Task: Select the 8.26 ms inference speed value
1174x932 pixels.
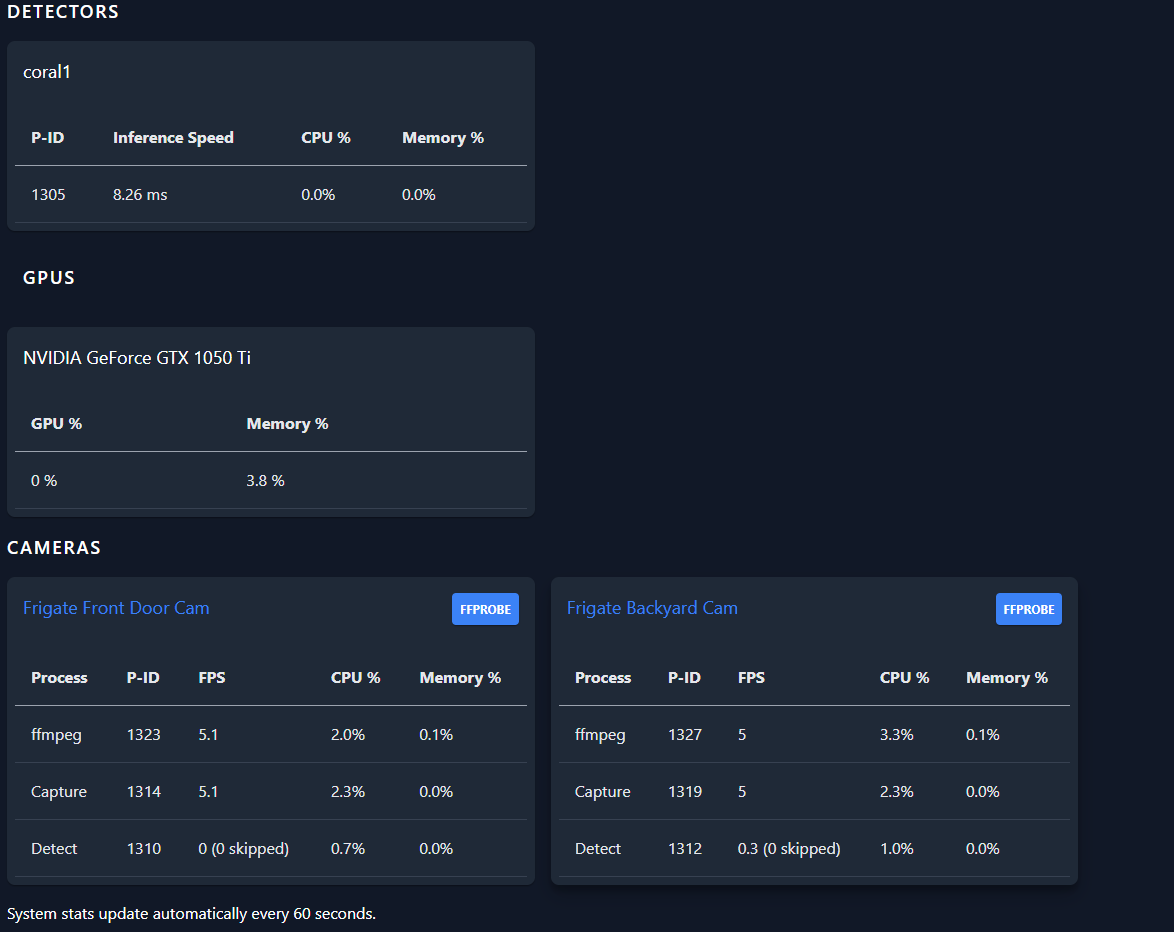Action: (x=140, y=195)
